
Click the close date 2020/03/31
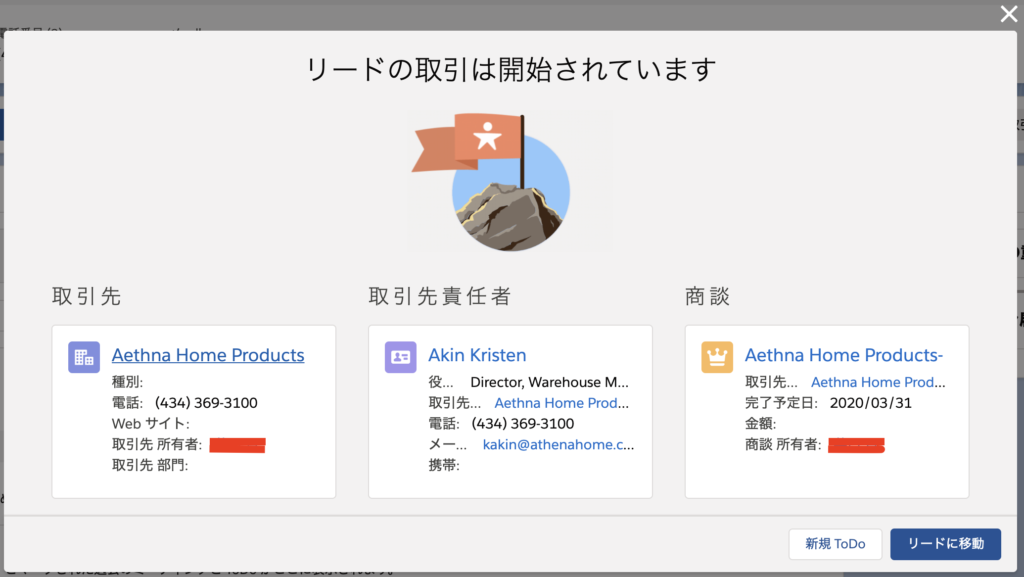(x=871, y=403)
